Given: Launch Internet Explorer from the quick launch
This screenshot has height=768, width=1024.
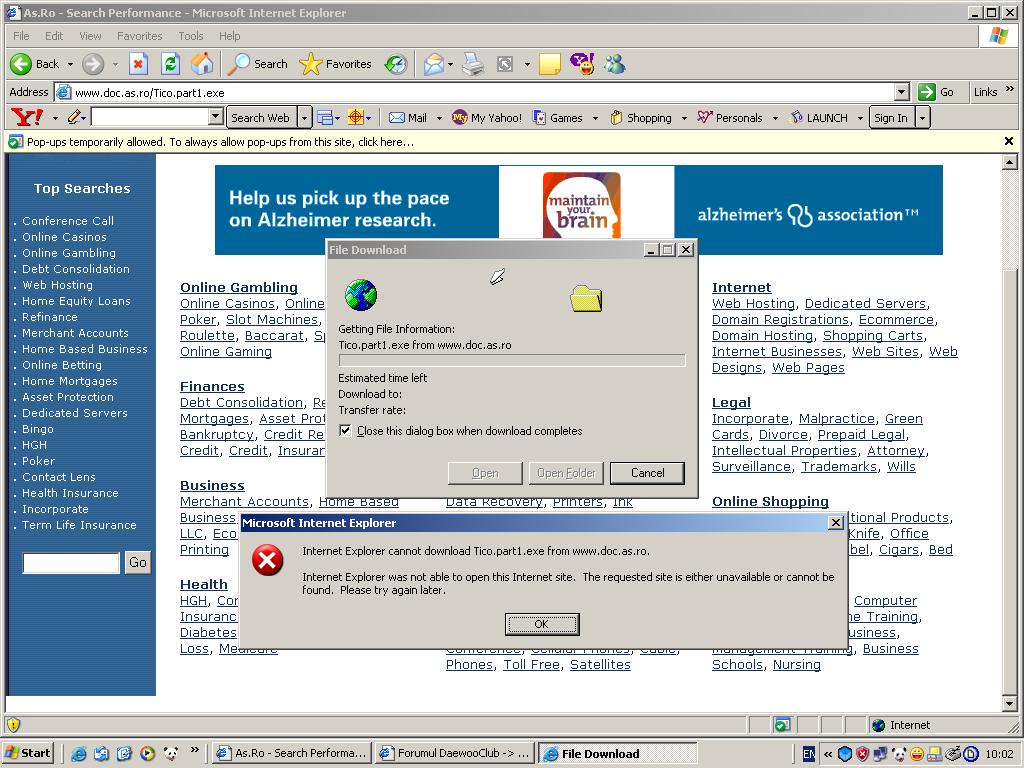Looking at the screenshot, I should tap(78, 753).
